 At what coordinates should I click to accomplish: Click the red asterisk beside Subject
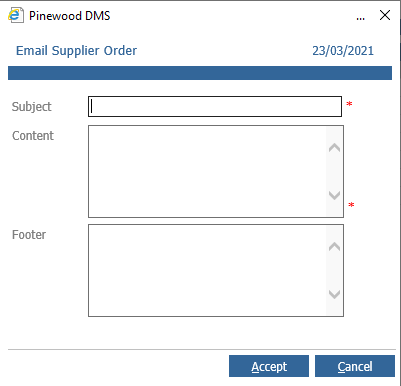click(349, 104)
